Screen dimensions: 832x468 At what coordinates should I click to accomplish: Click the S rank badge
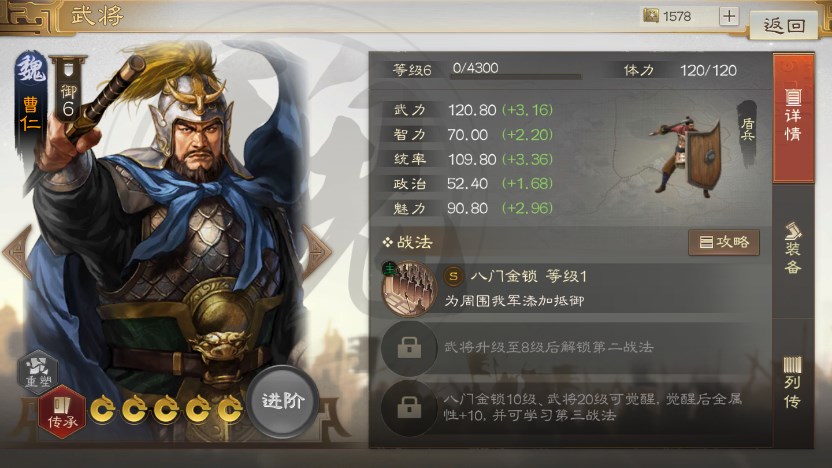point(453,276)
